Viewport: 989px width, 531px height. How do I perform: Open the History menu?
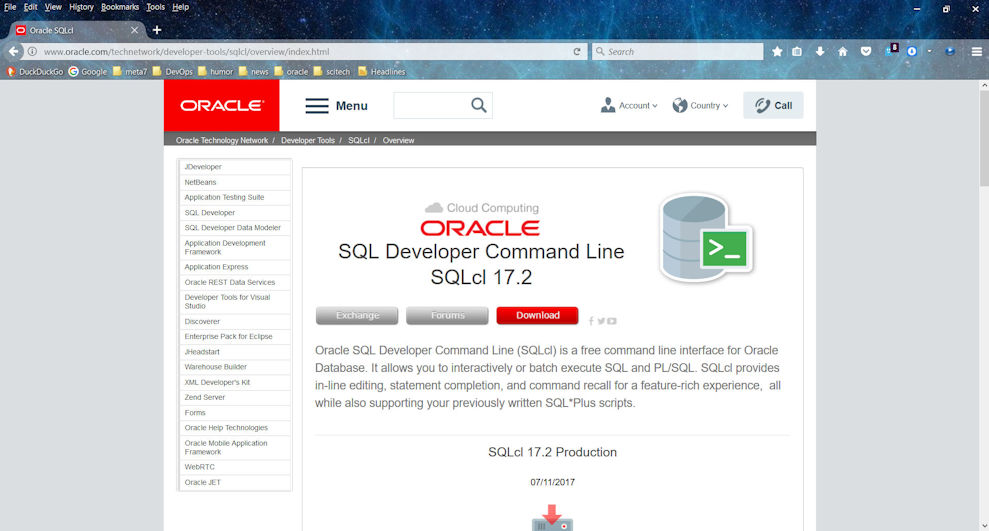click(81, 7)
